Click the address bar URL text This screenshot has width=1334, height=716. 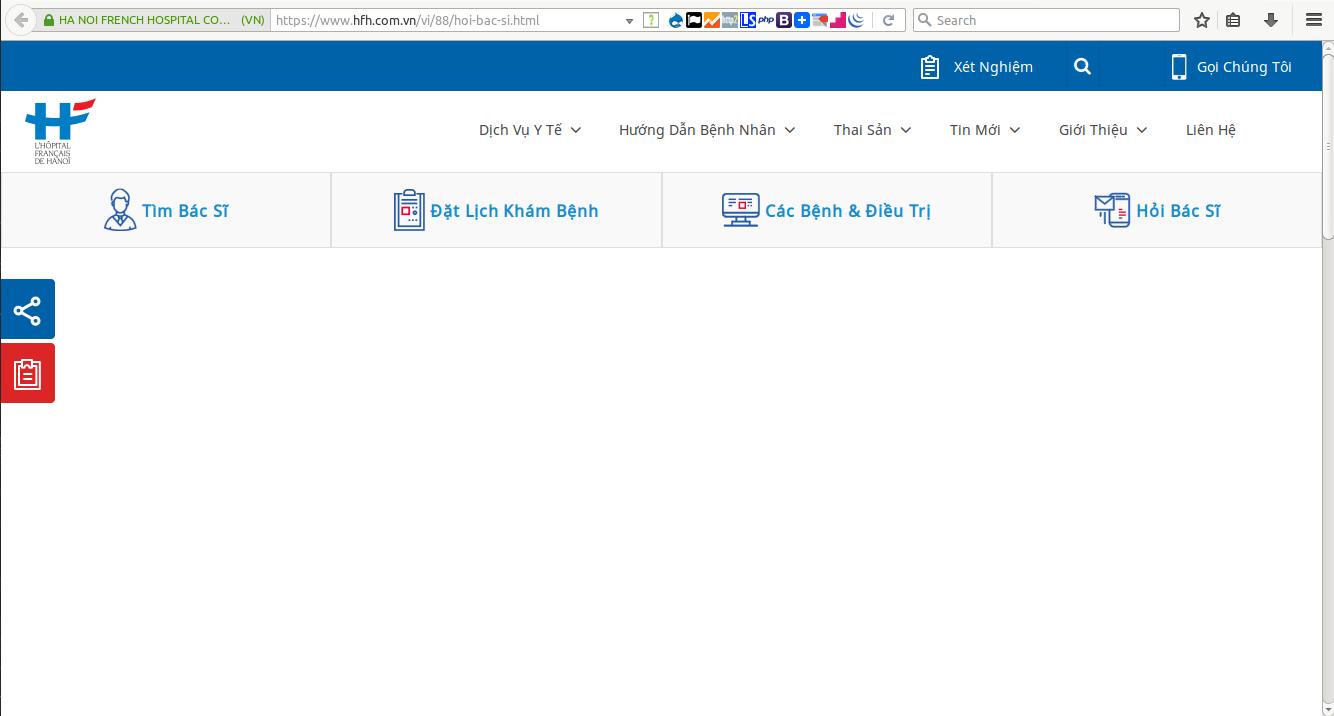click(407, 20)
